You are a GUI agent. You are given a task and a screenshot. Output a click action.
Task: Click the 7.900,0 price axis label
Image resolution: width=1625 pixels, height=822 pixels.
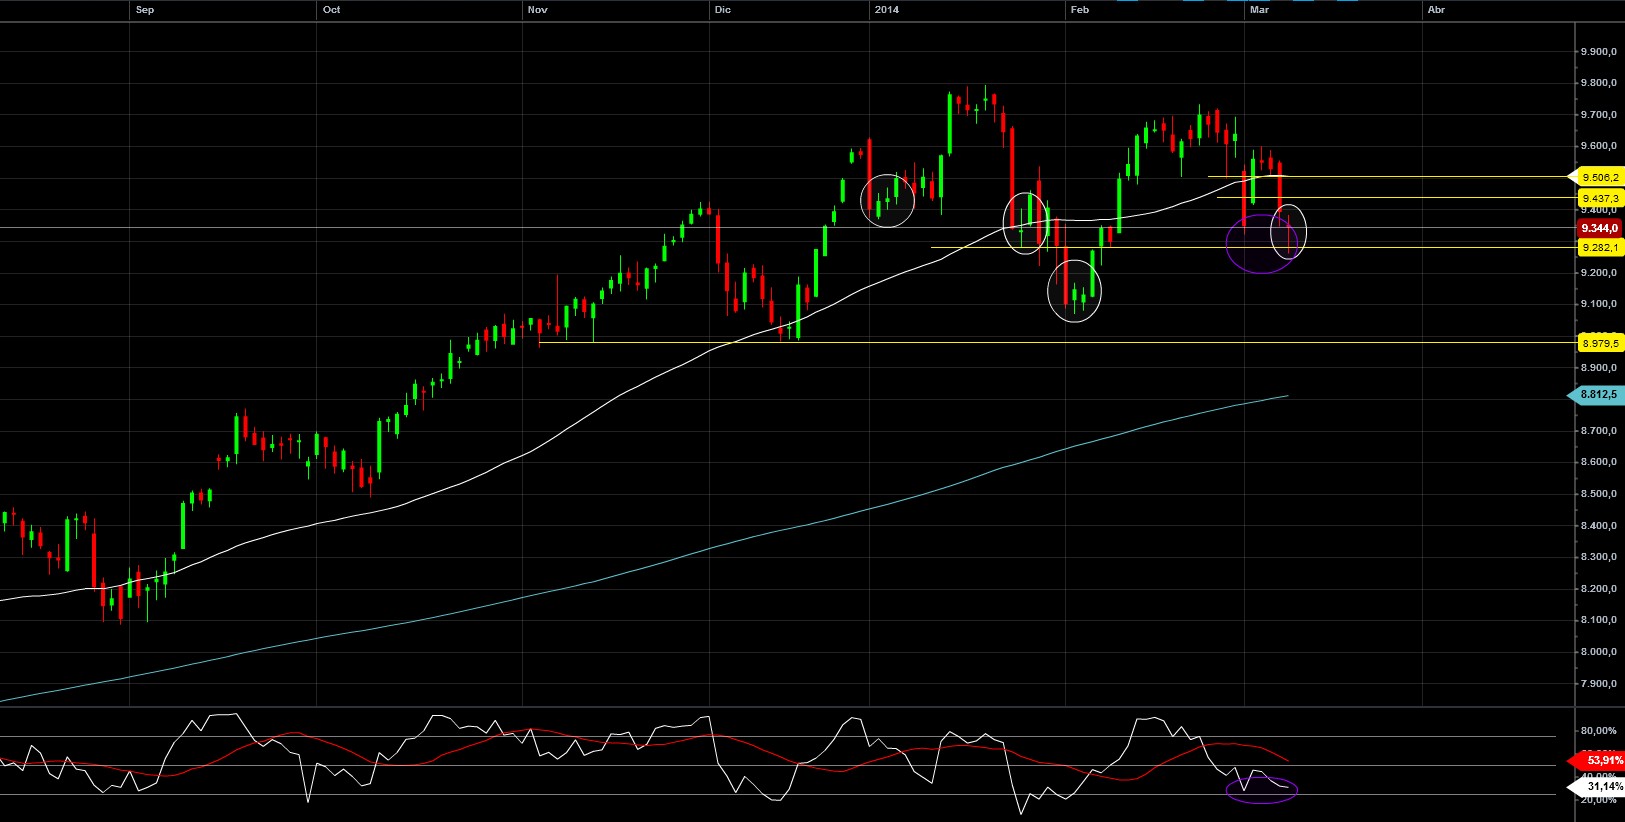coord(1599,684)
